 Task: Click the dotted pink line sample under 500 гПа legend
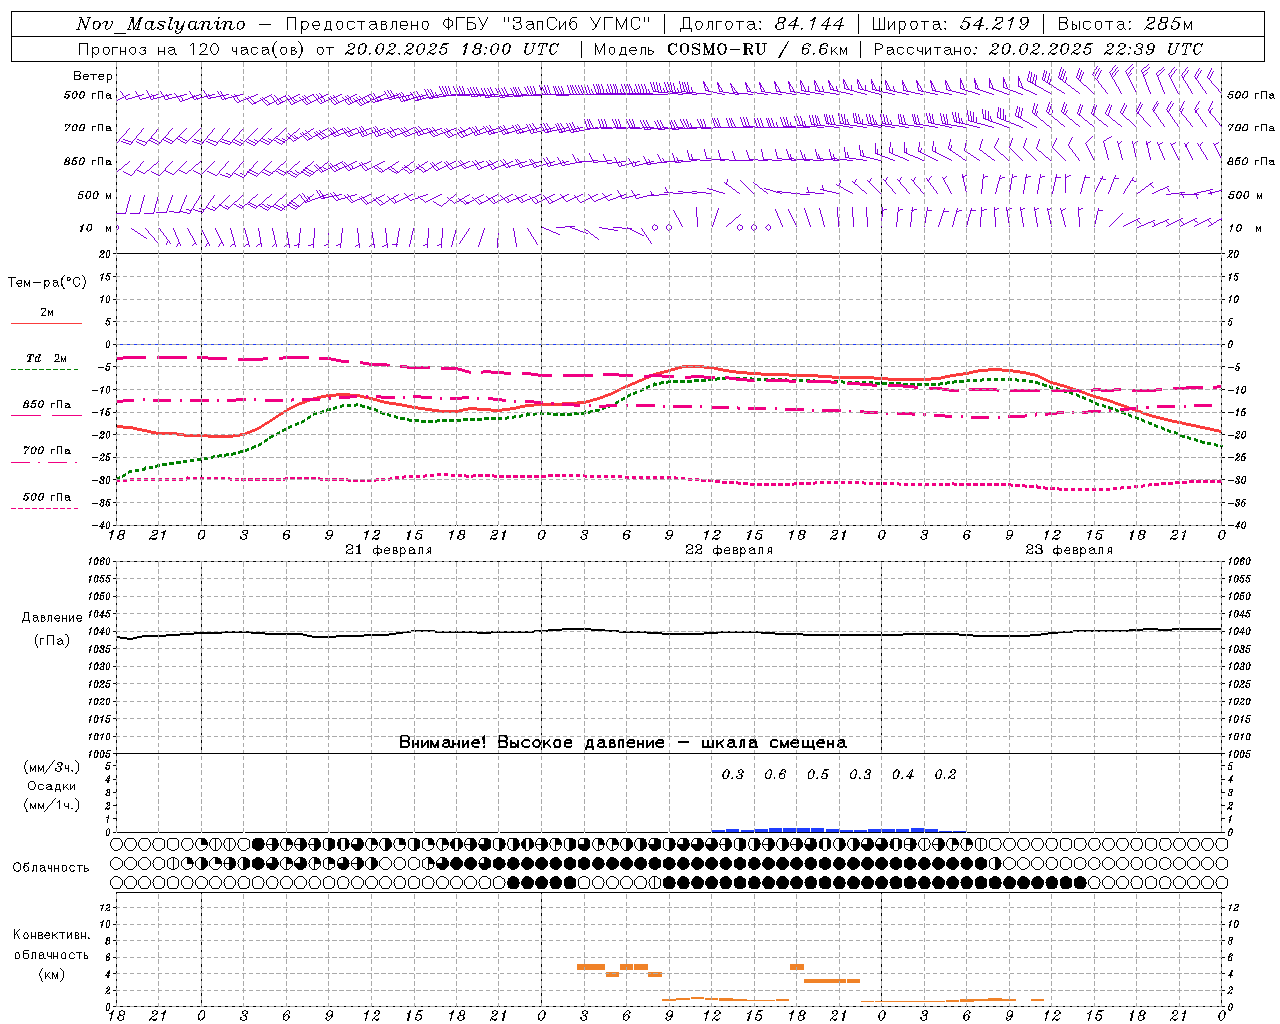(44, 509)
